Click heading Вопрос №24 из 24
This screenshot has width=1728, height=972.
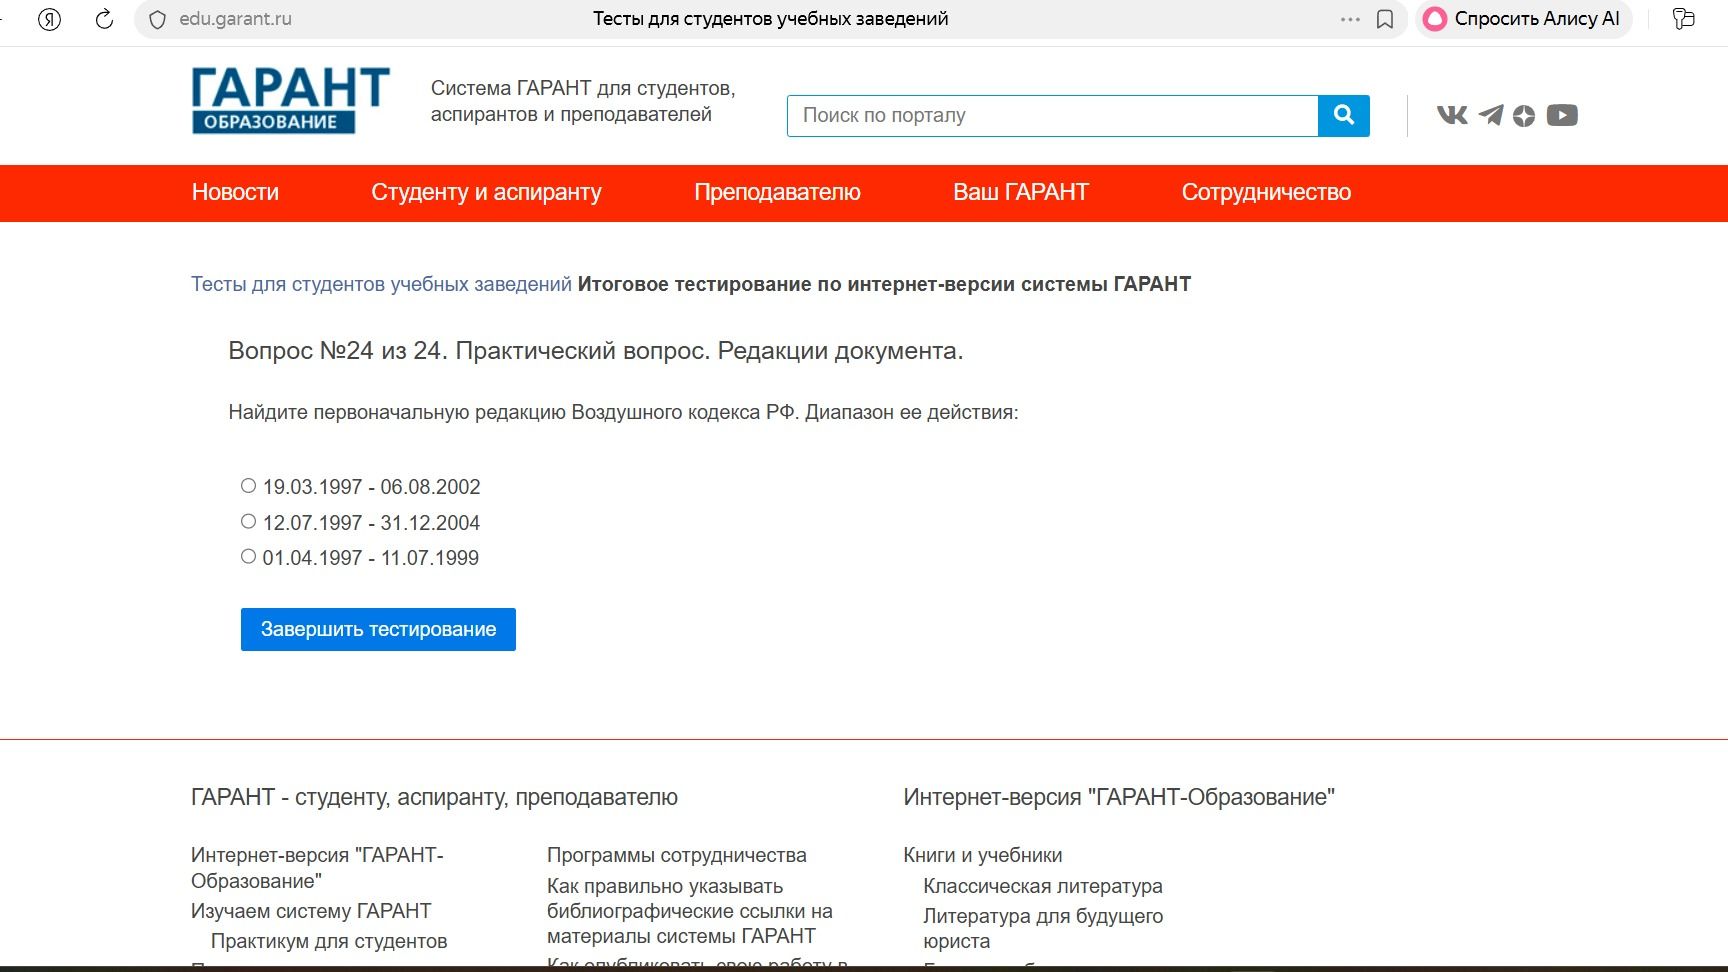coord(596,351)
